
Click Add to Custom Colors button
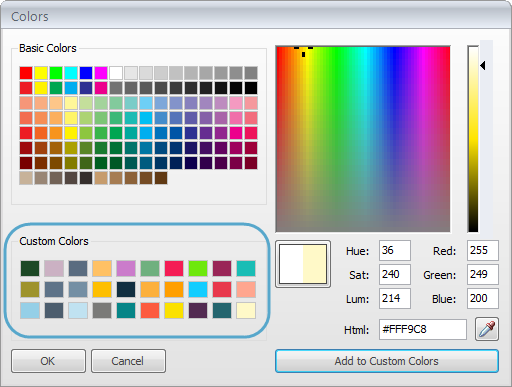pyautogui.click(x=387, y=361)
